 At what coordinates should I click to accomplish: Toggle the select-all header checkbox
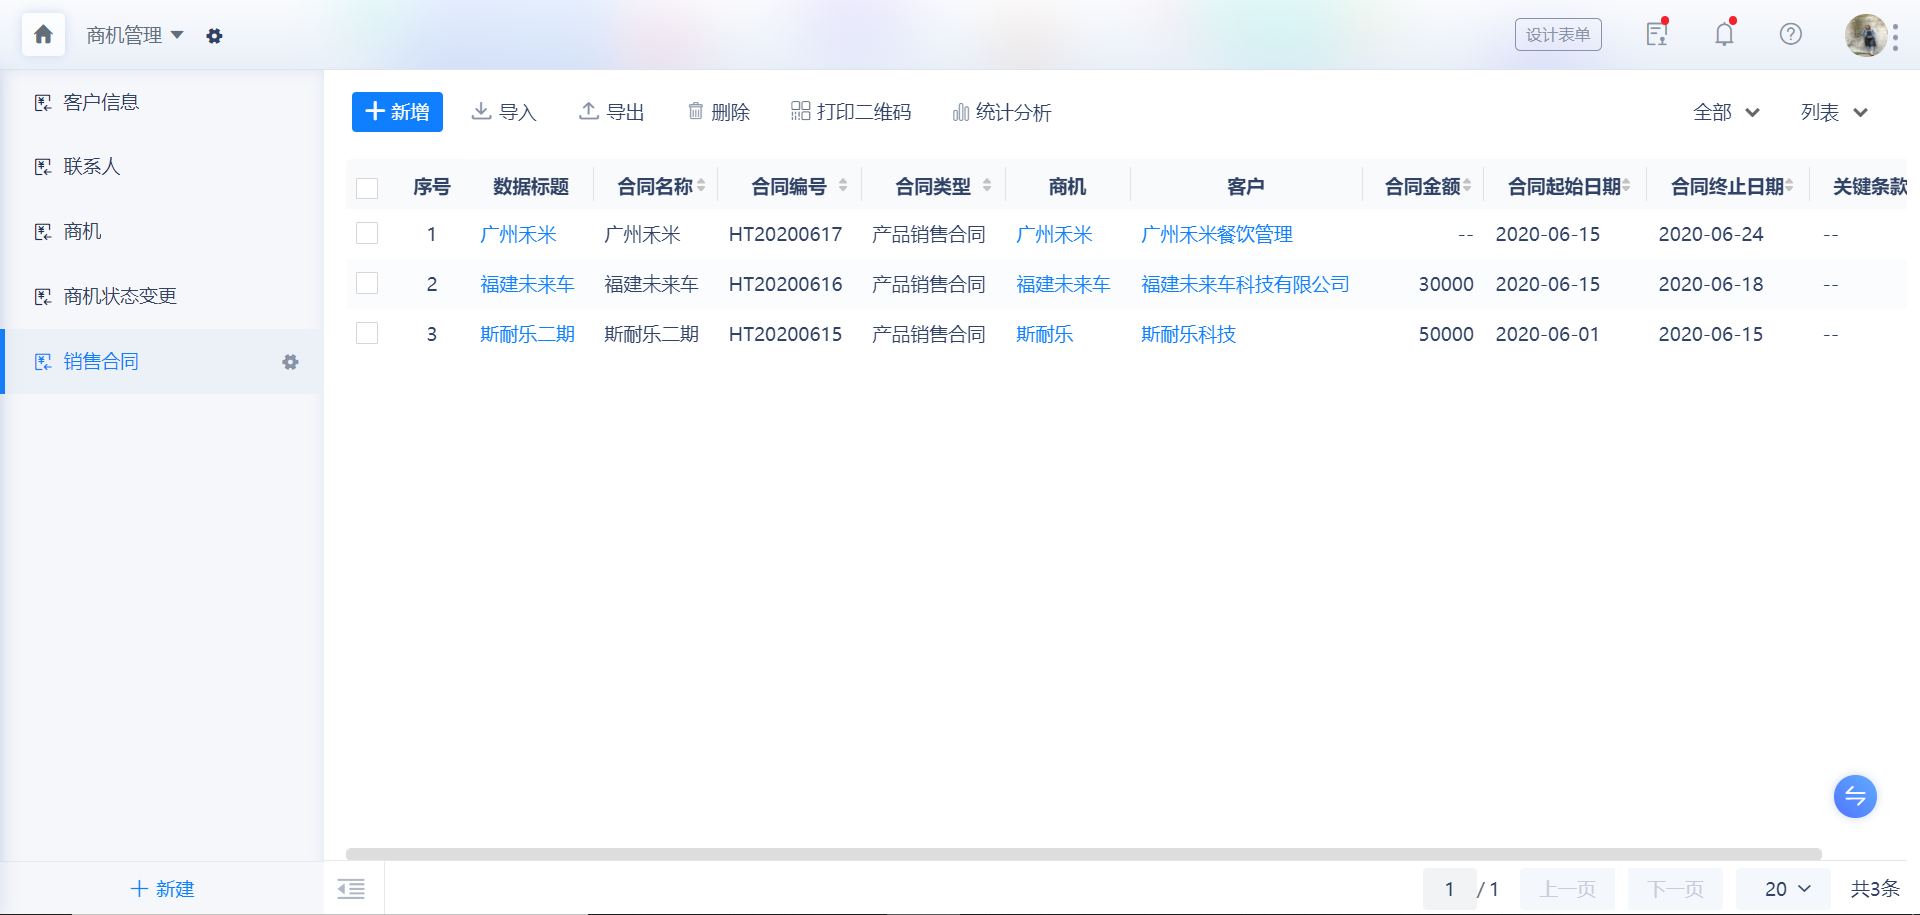(367, 188)
